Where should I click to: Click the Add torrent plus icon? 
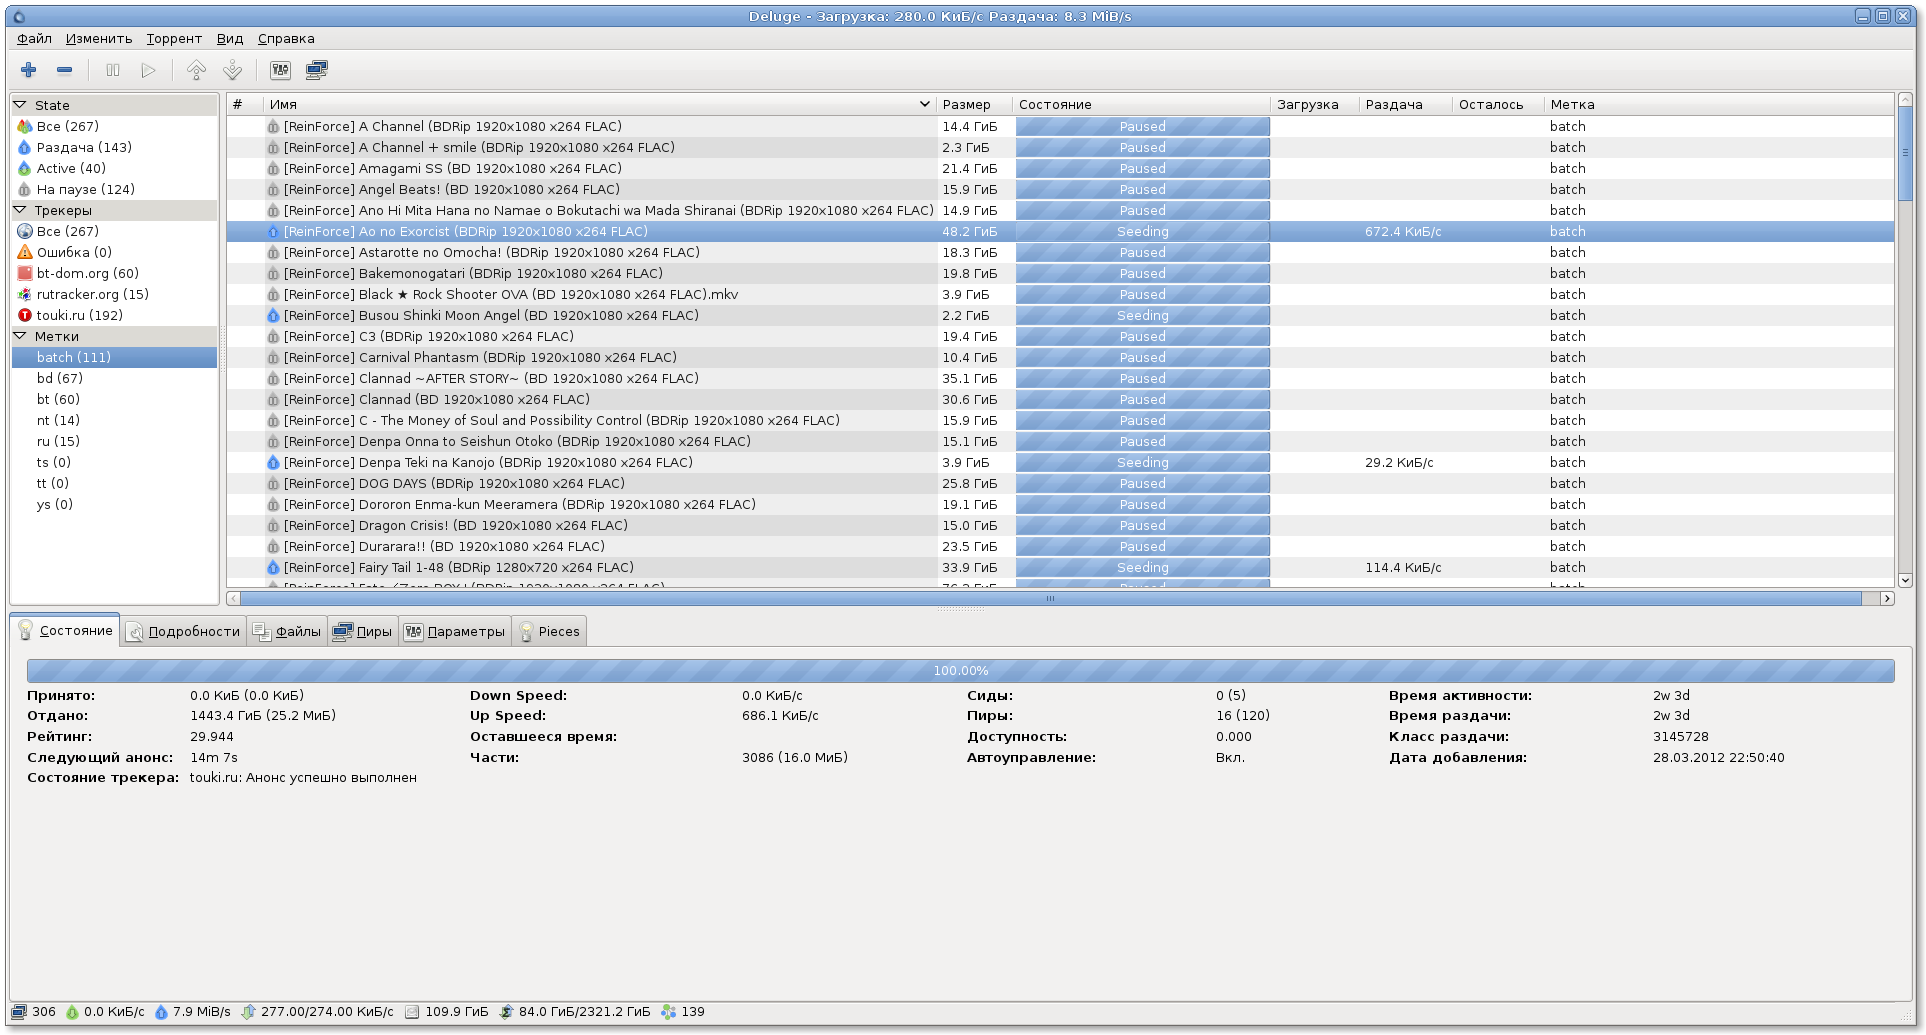pyautogui.click(x=29, y=70)
